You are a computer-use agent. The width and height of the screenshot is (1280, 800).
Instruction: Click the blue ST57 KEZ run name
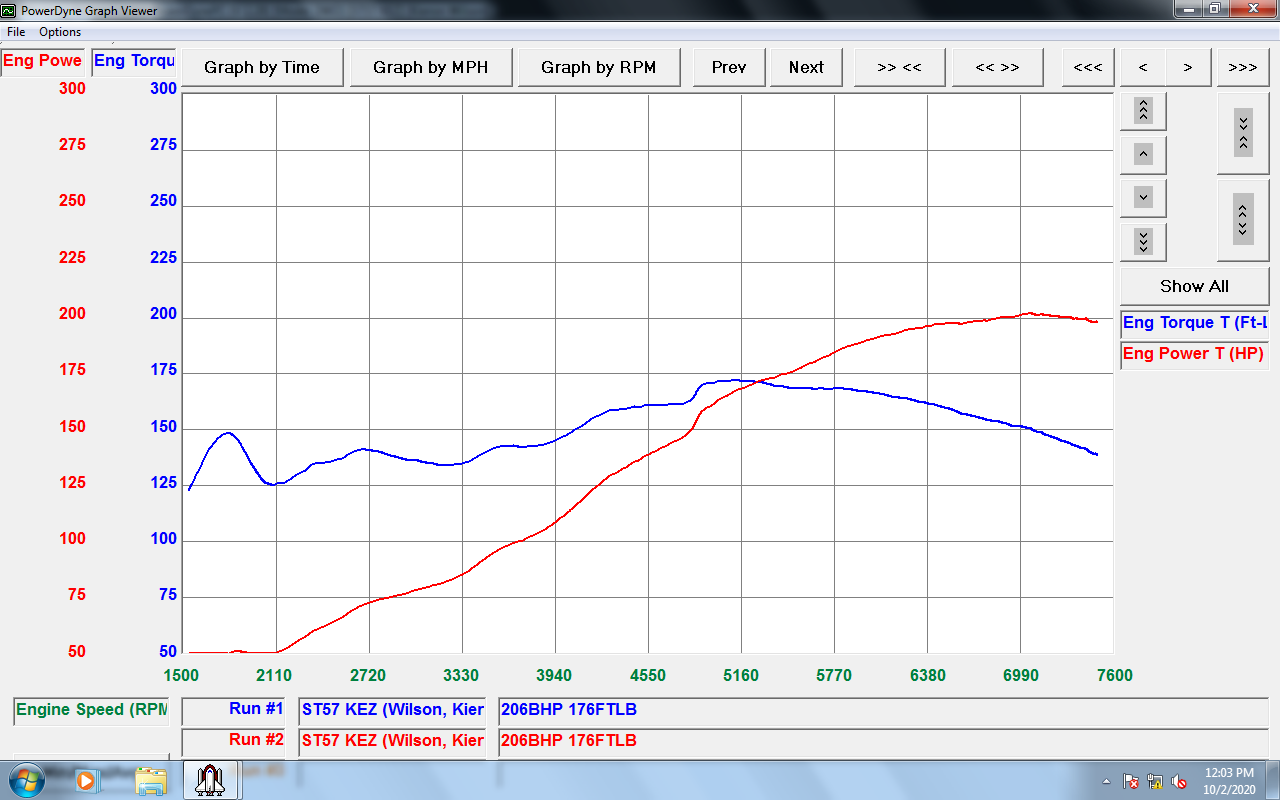click(x=393, y=710)
